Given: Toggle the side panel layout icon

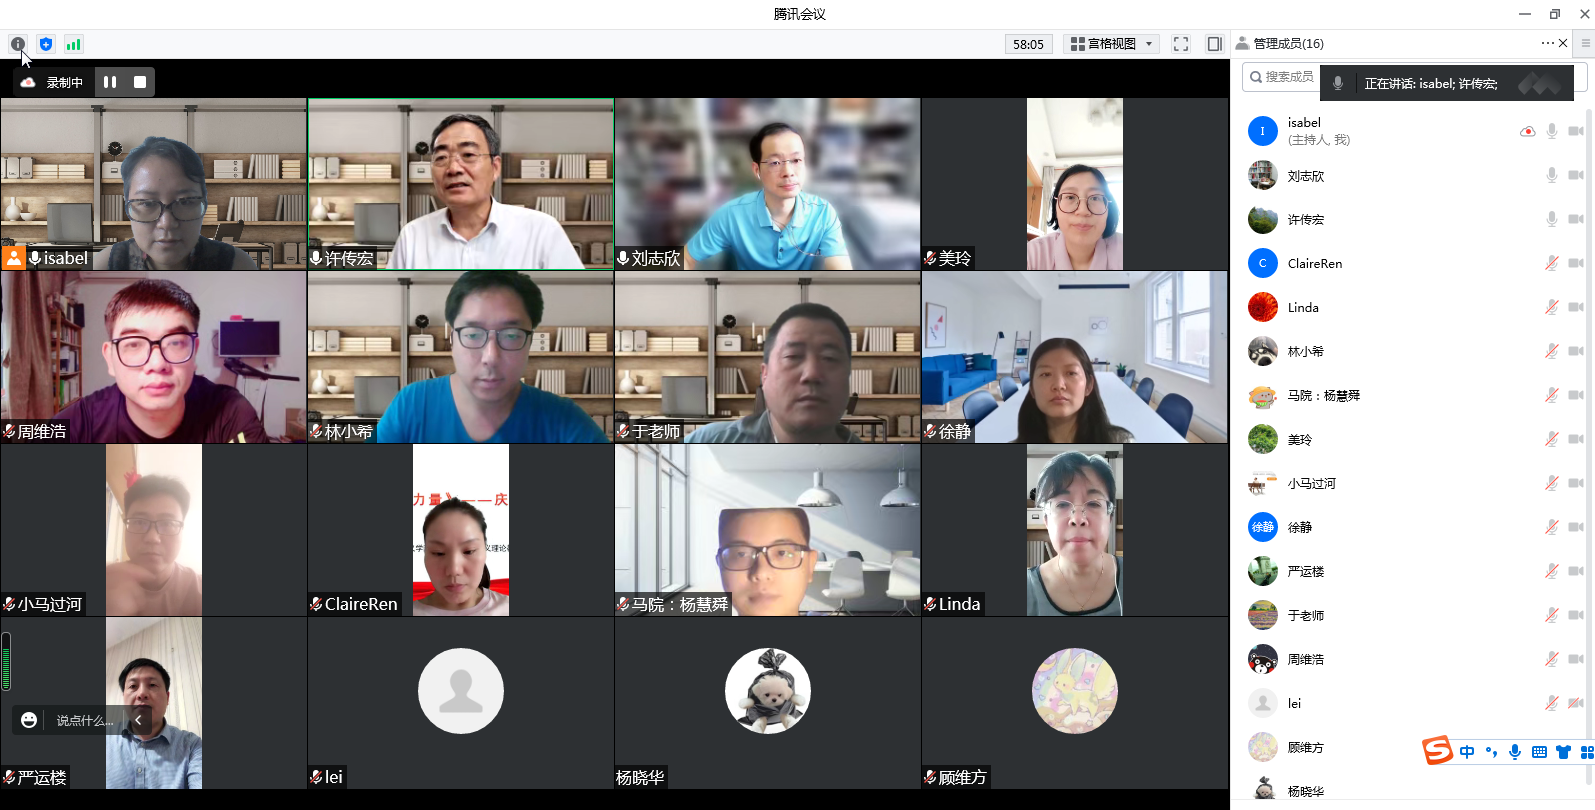Looking at the screenshot, I should (1214, 44).
